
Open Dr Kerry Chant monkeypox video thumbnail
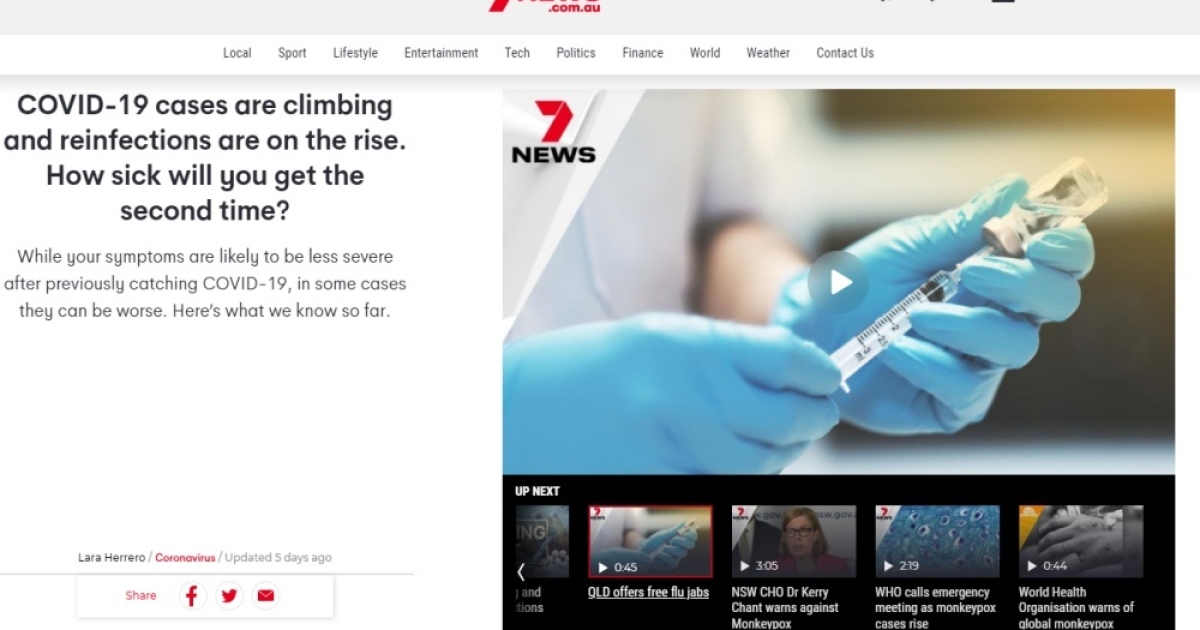[794, 541]
